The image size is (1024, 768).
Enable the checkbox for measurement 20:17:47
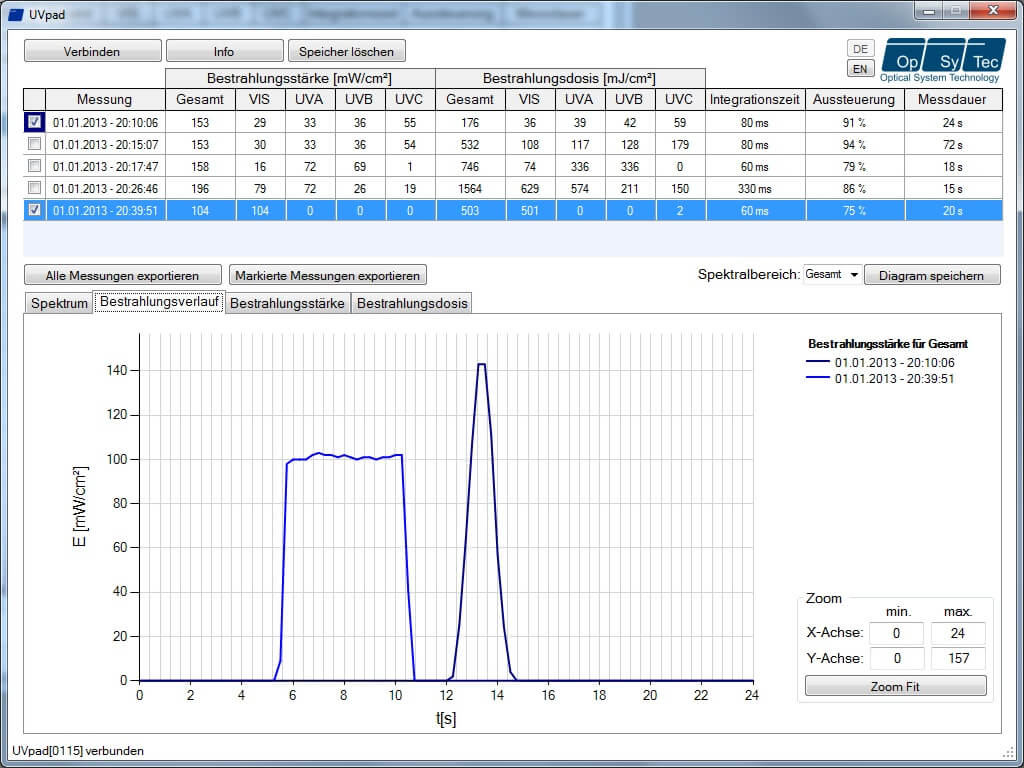pyautogui.click(x=36, y=166)
